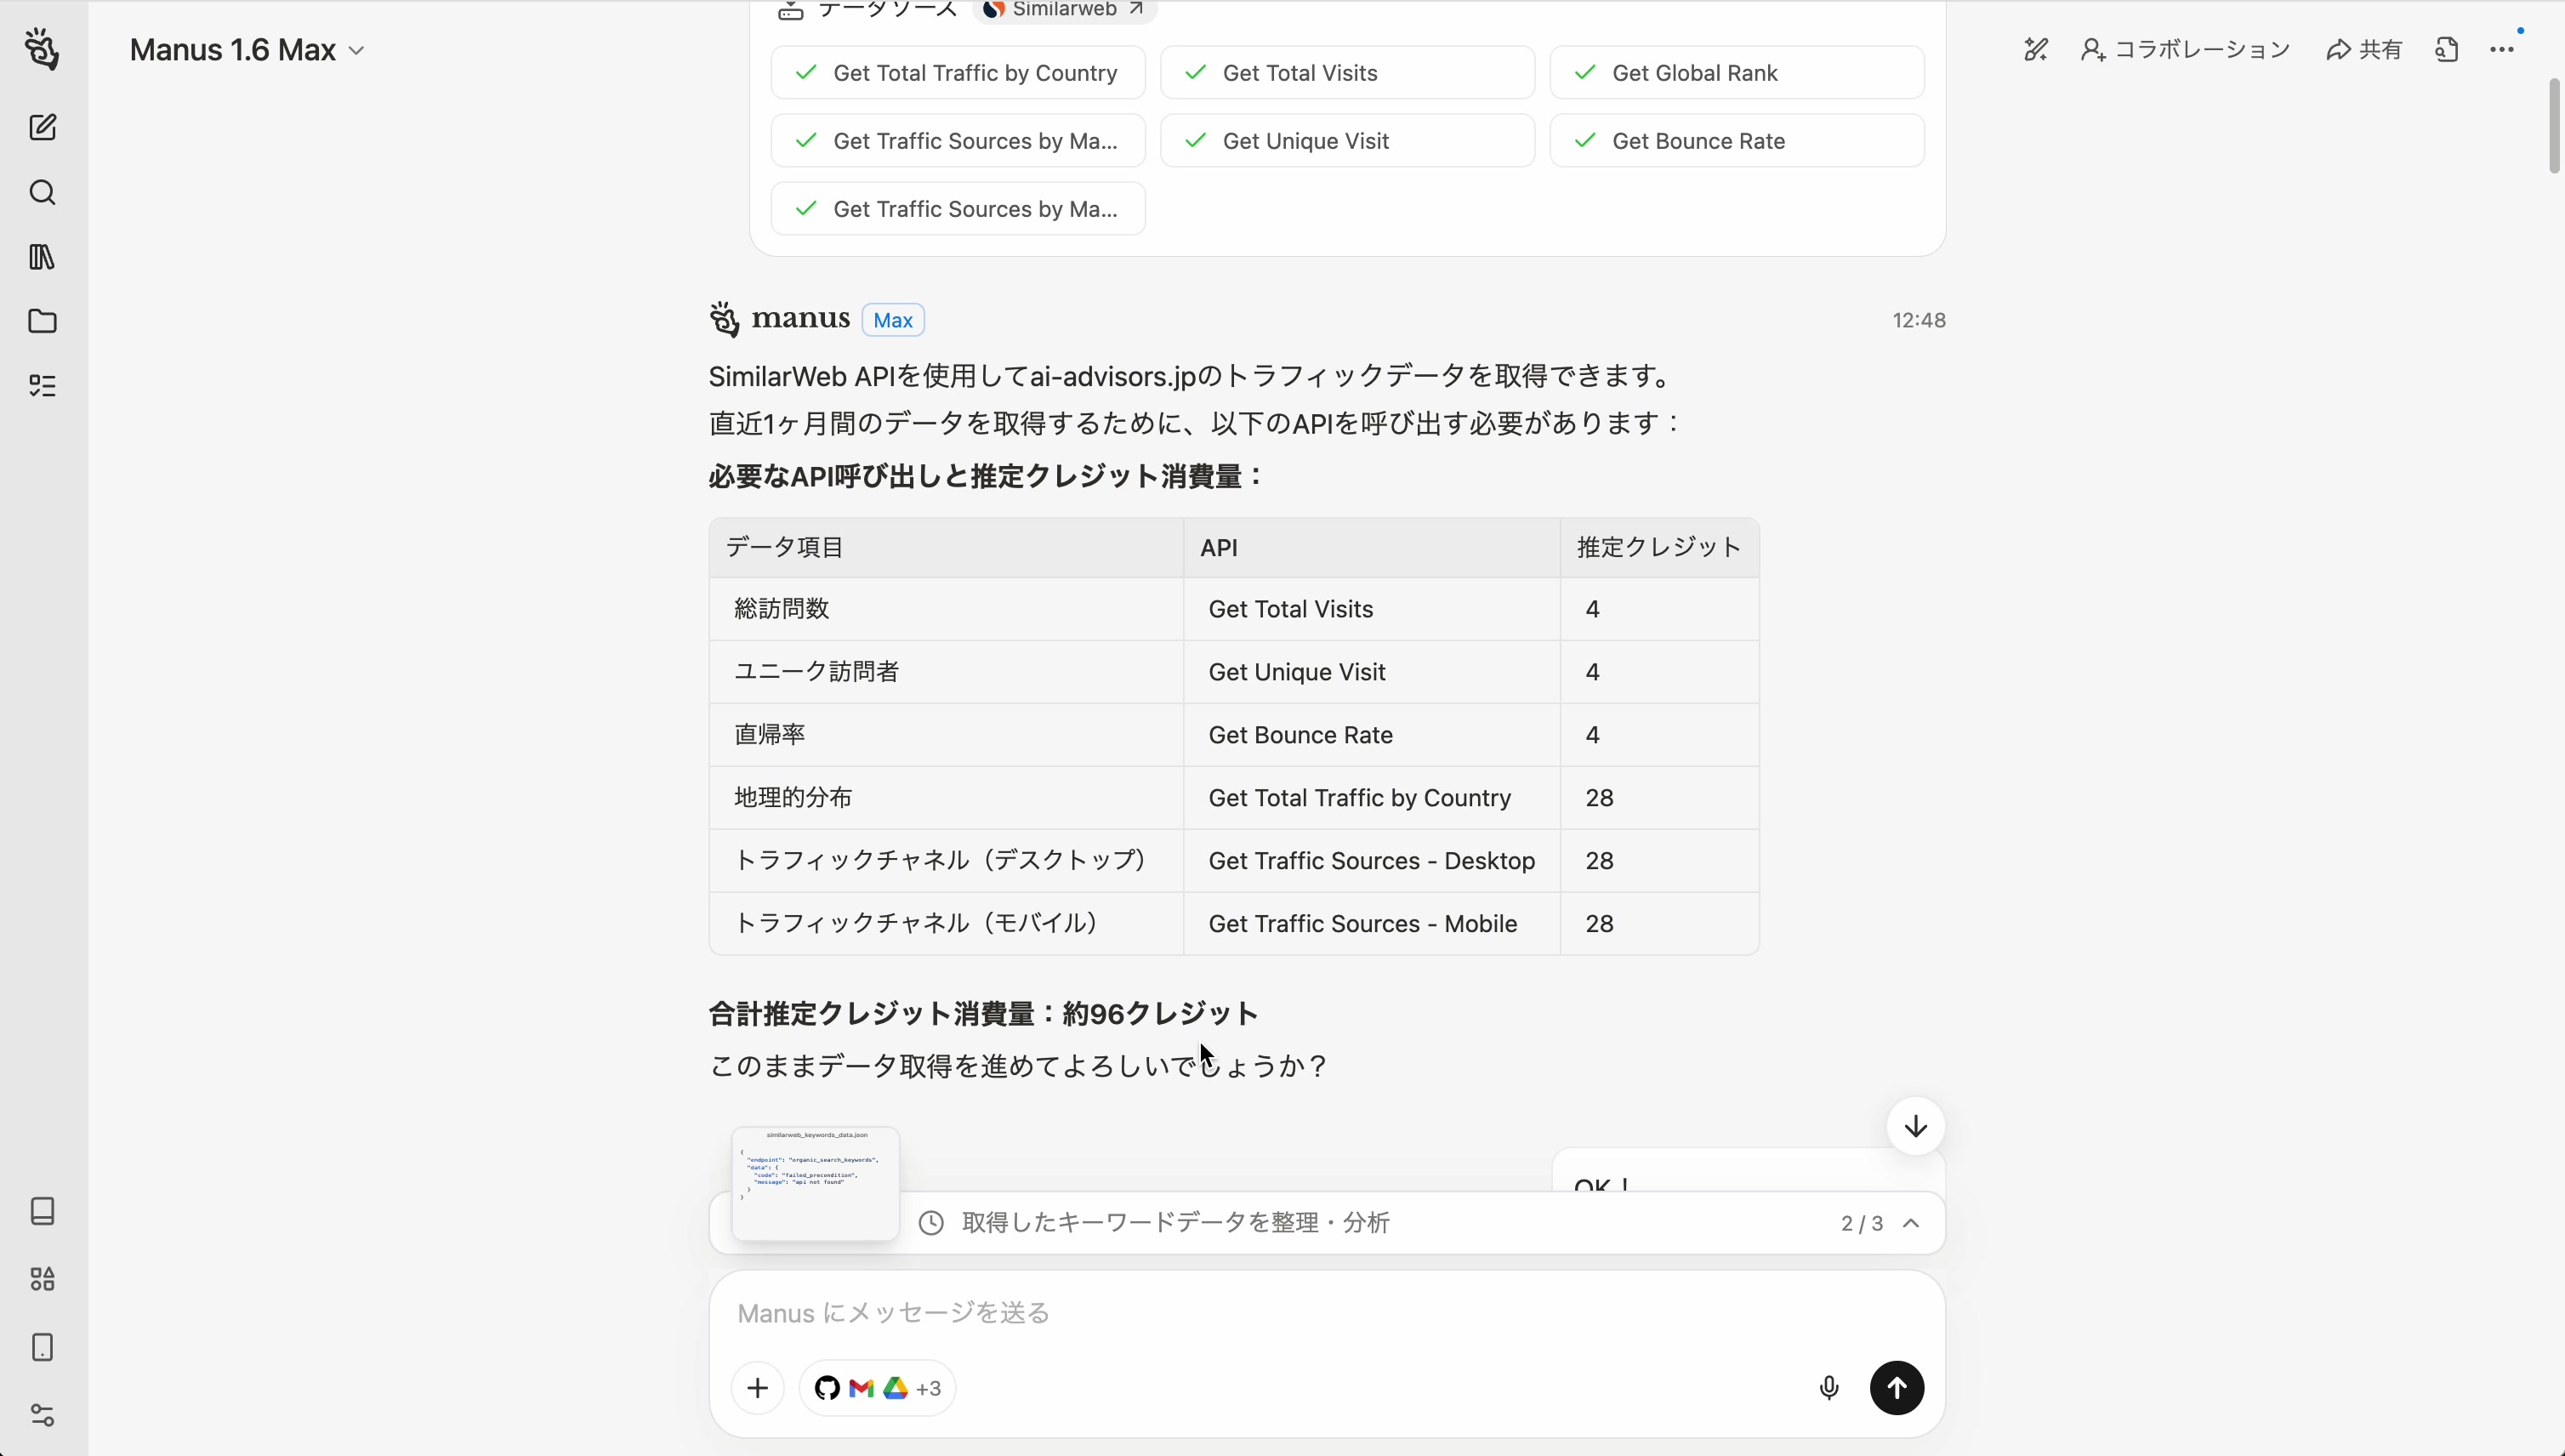
Task: Open settings via the sliders icon bottom left
Action: tap(42, 1414)
